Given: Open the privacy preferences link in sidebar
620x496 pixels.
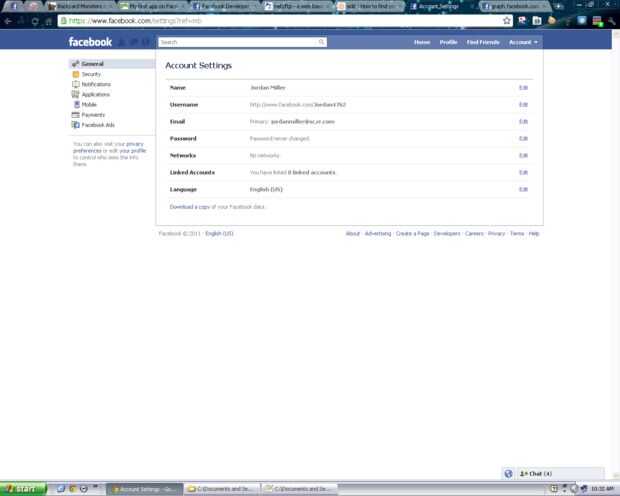Looking at the screenshot, I should click(109, 147).
